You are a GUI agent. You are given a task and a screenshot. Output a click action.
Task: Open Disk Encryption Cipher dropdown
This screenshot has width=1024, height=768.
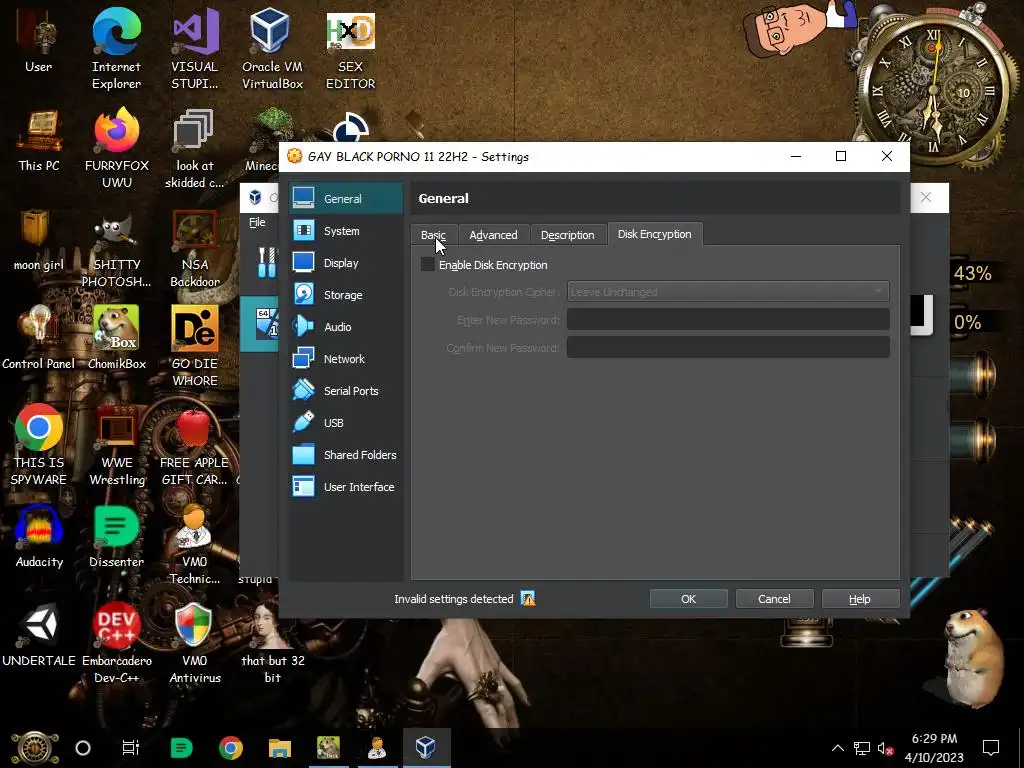[x=728, y=291]
